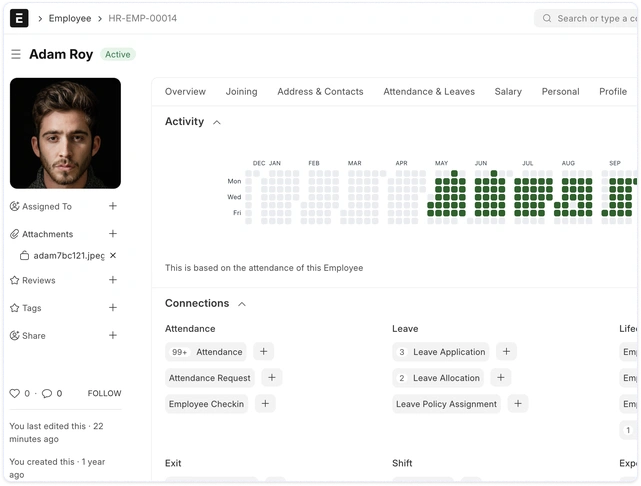
Task: Toggle the sidebar hamburger menu
Action: [16, 54]
